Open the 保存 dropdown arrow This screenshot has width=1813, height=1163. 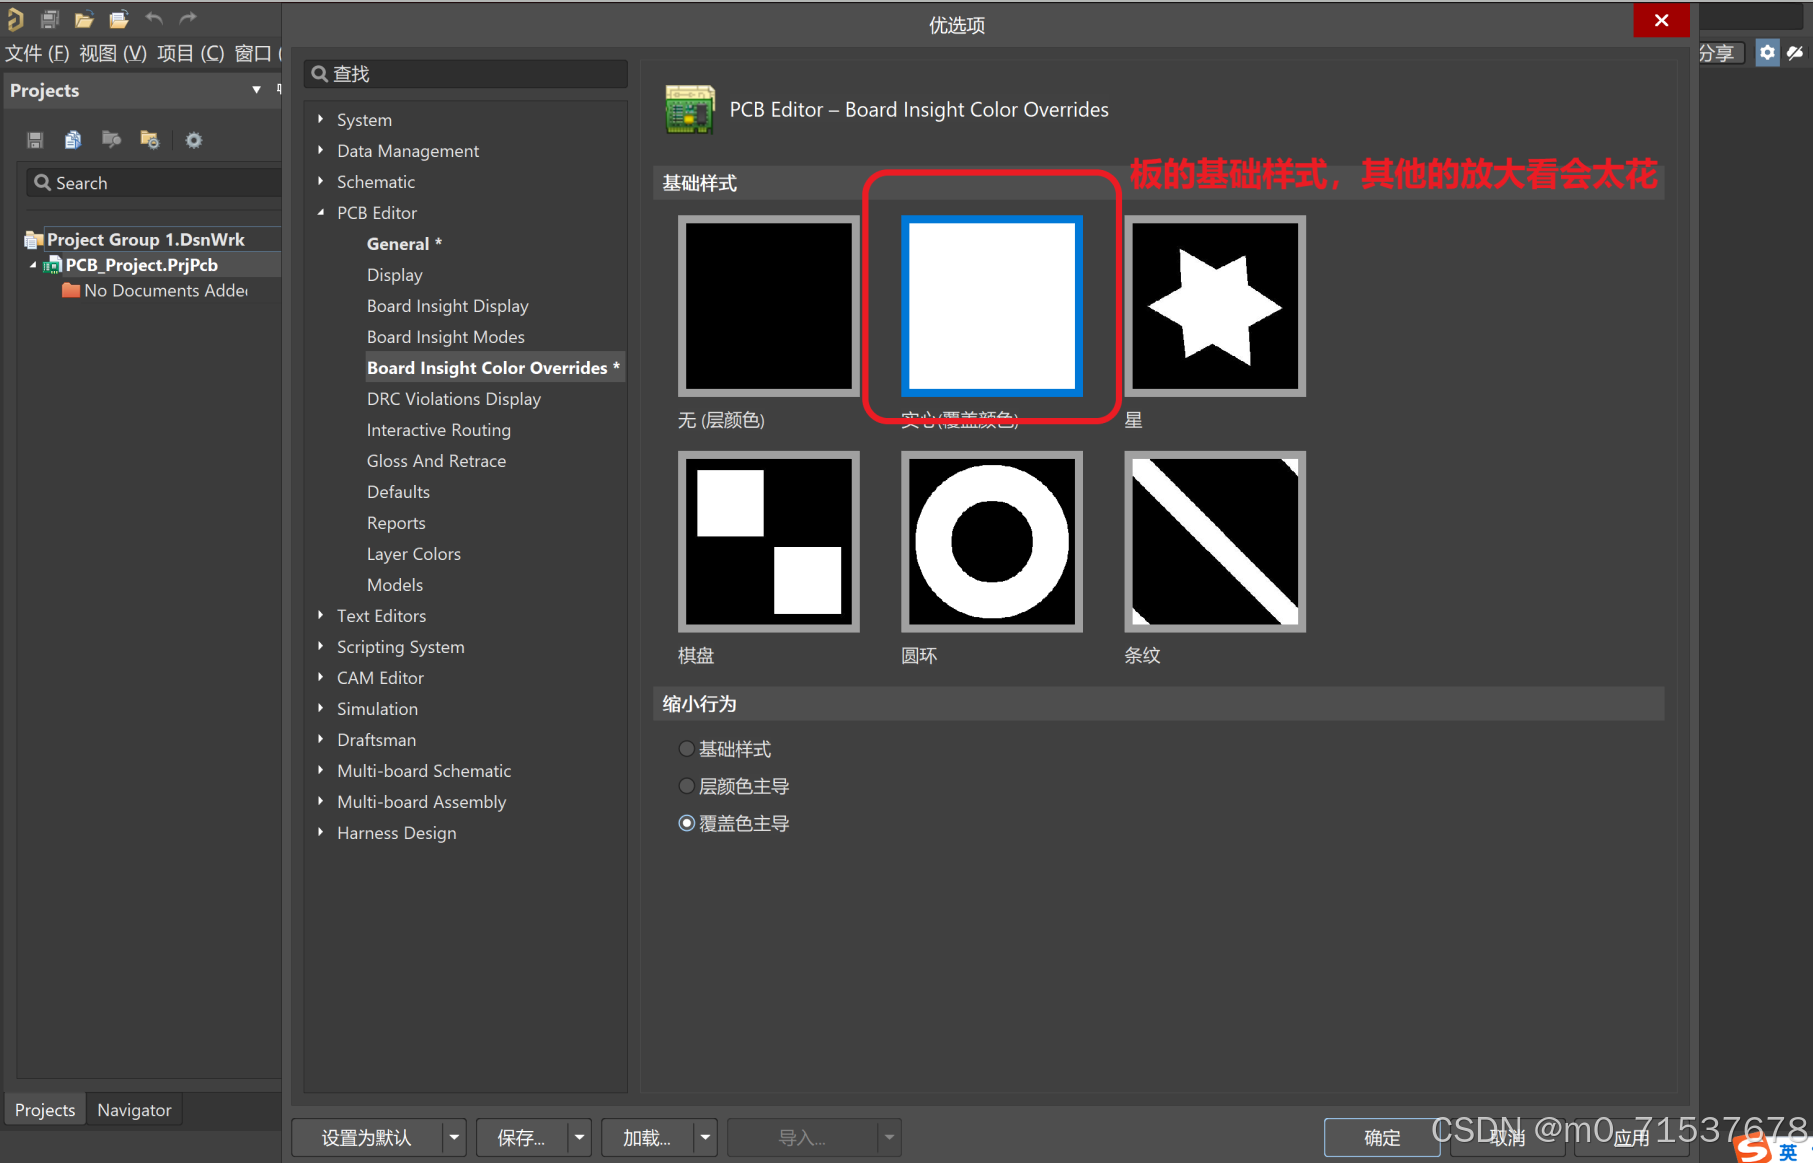click(x=579, y=1137)
